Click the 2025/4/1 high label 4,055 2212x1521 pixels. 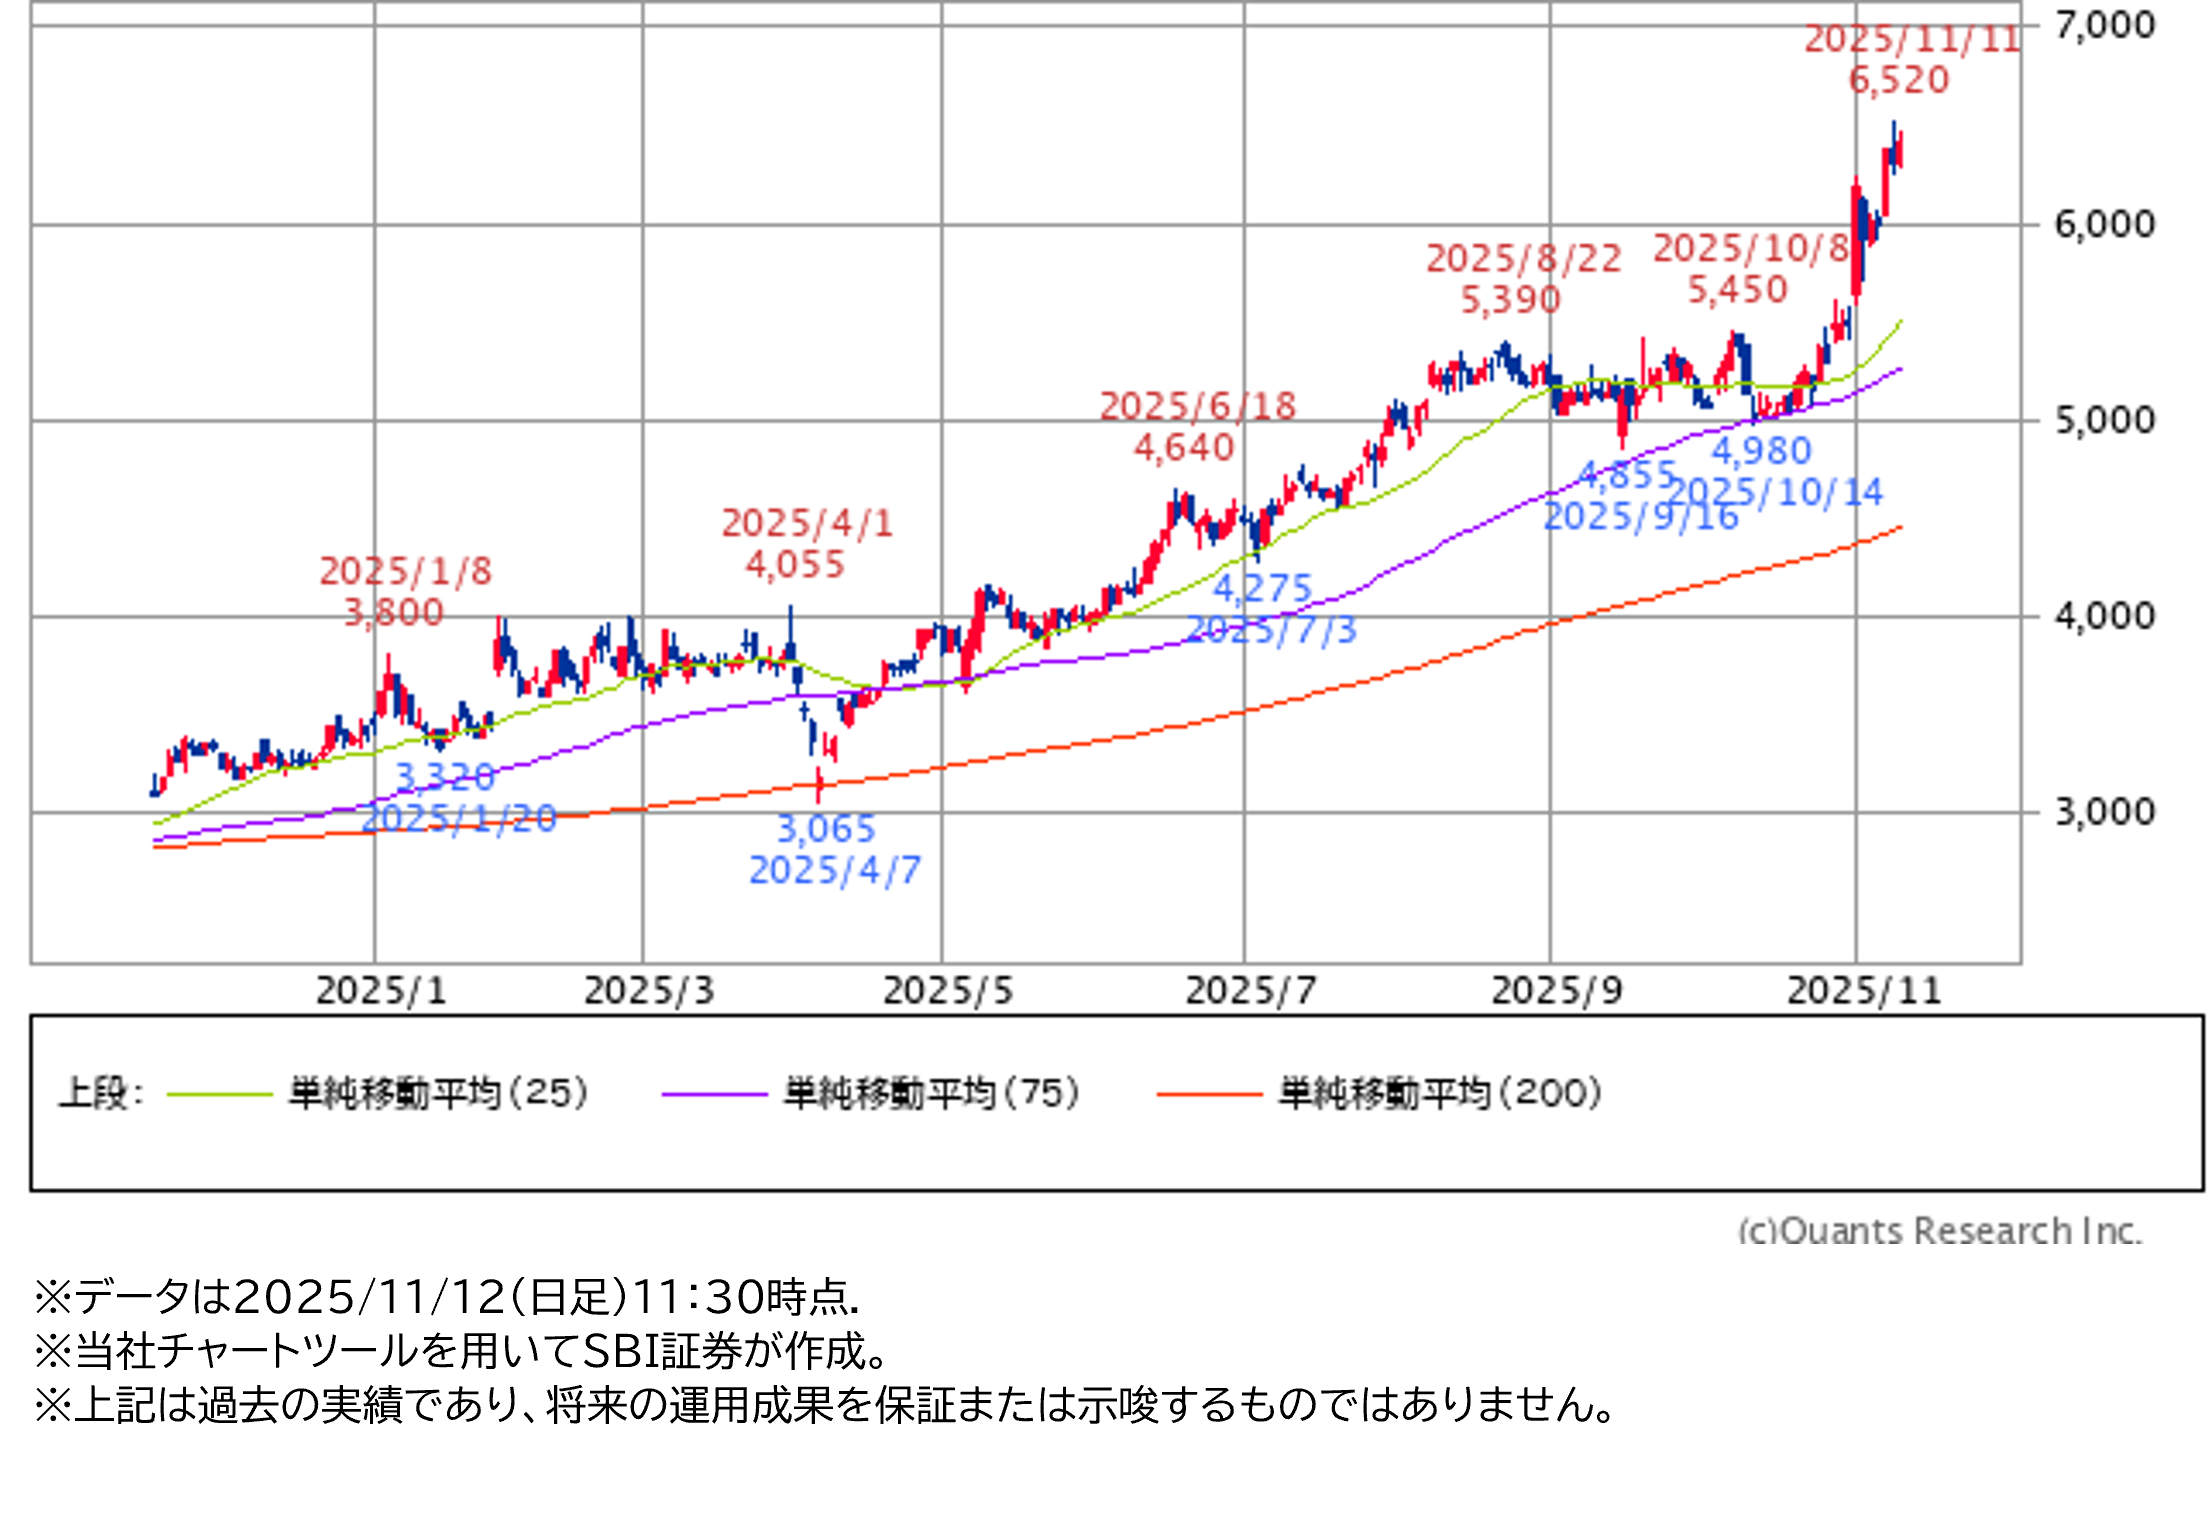[x=795, y=564]
